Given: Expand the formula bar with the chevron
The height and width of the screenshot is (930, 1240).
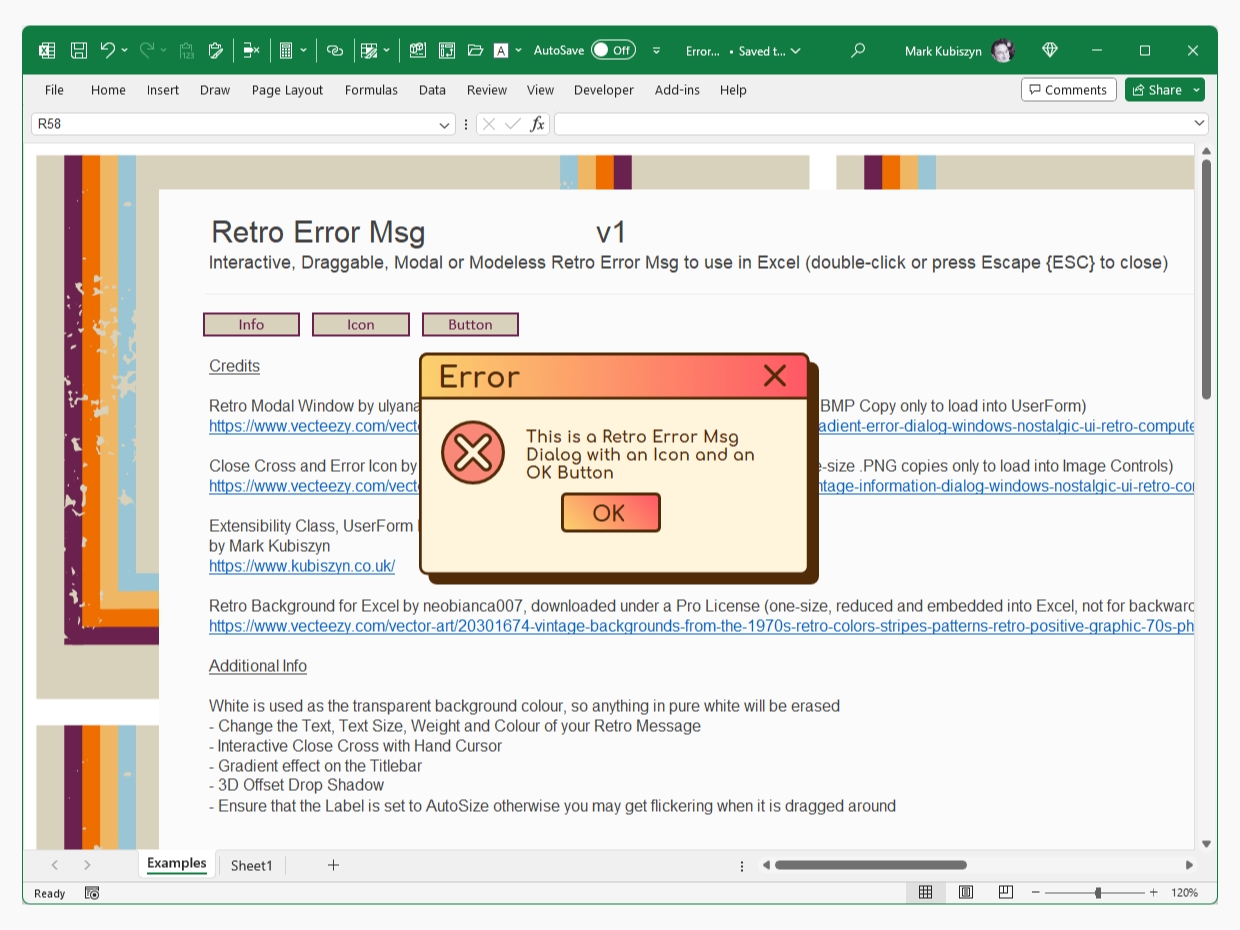Looking at the screenshot, I should [x=1199, y=123].
